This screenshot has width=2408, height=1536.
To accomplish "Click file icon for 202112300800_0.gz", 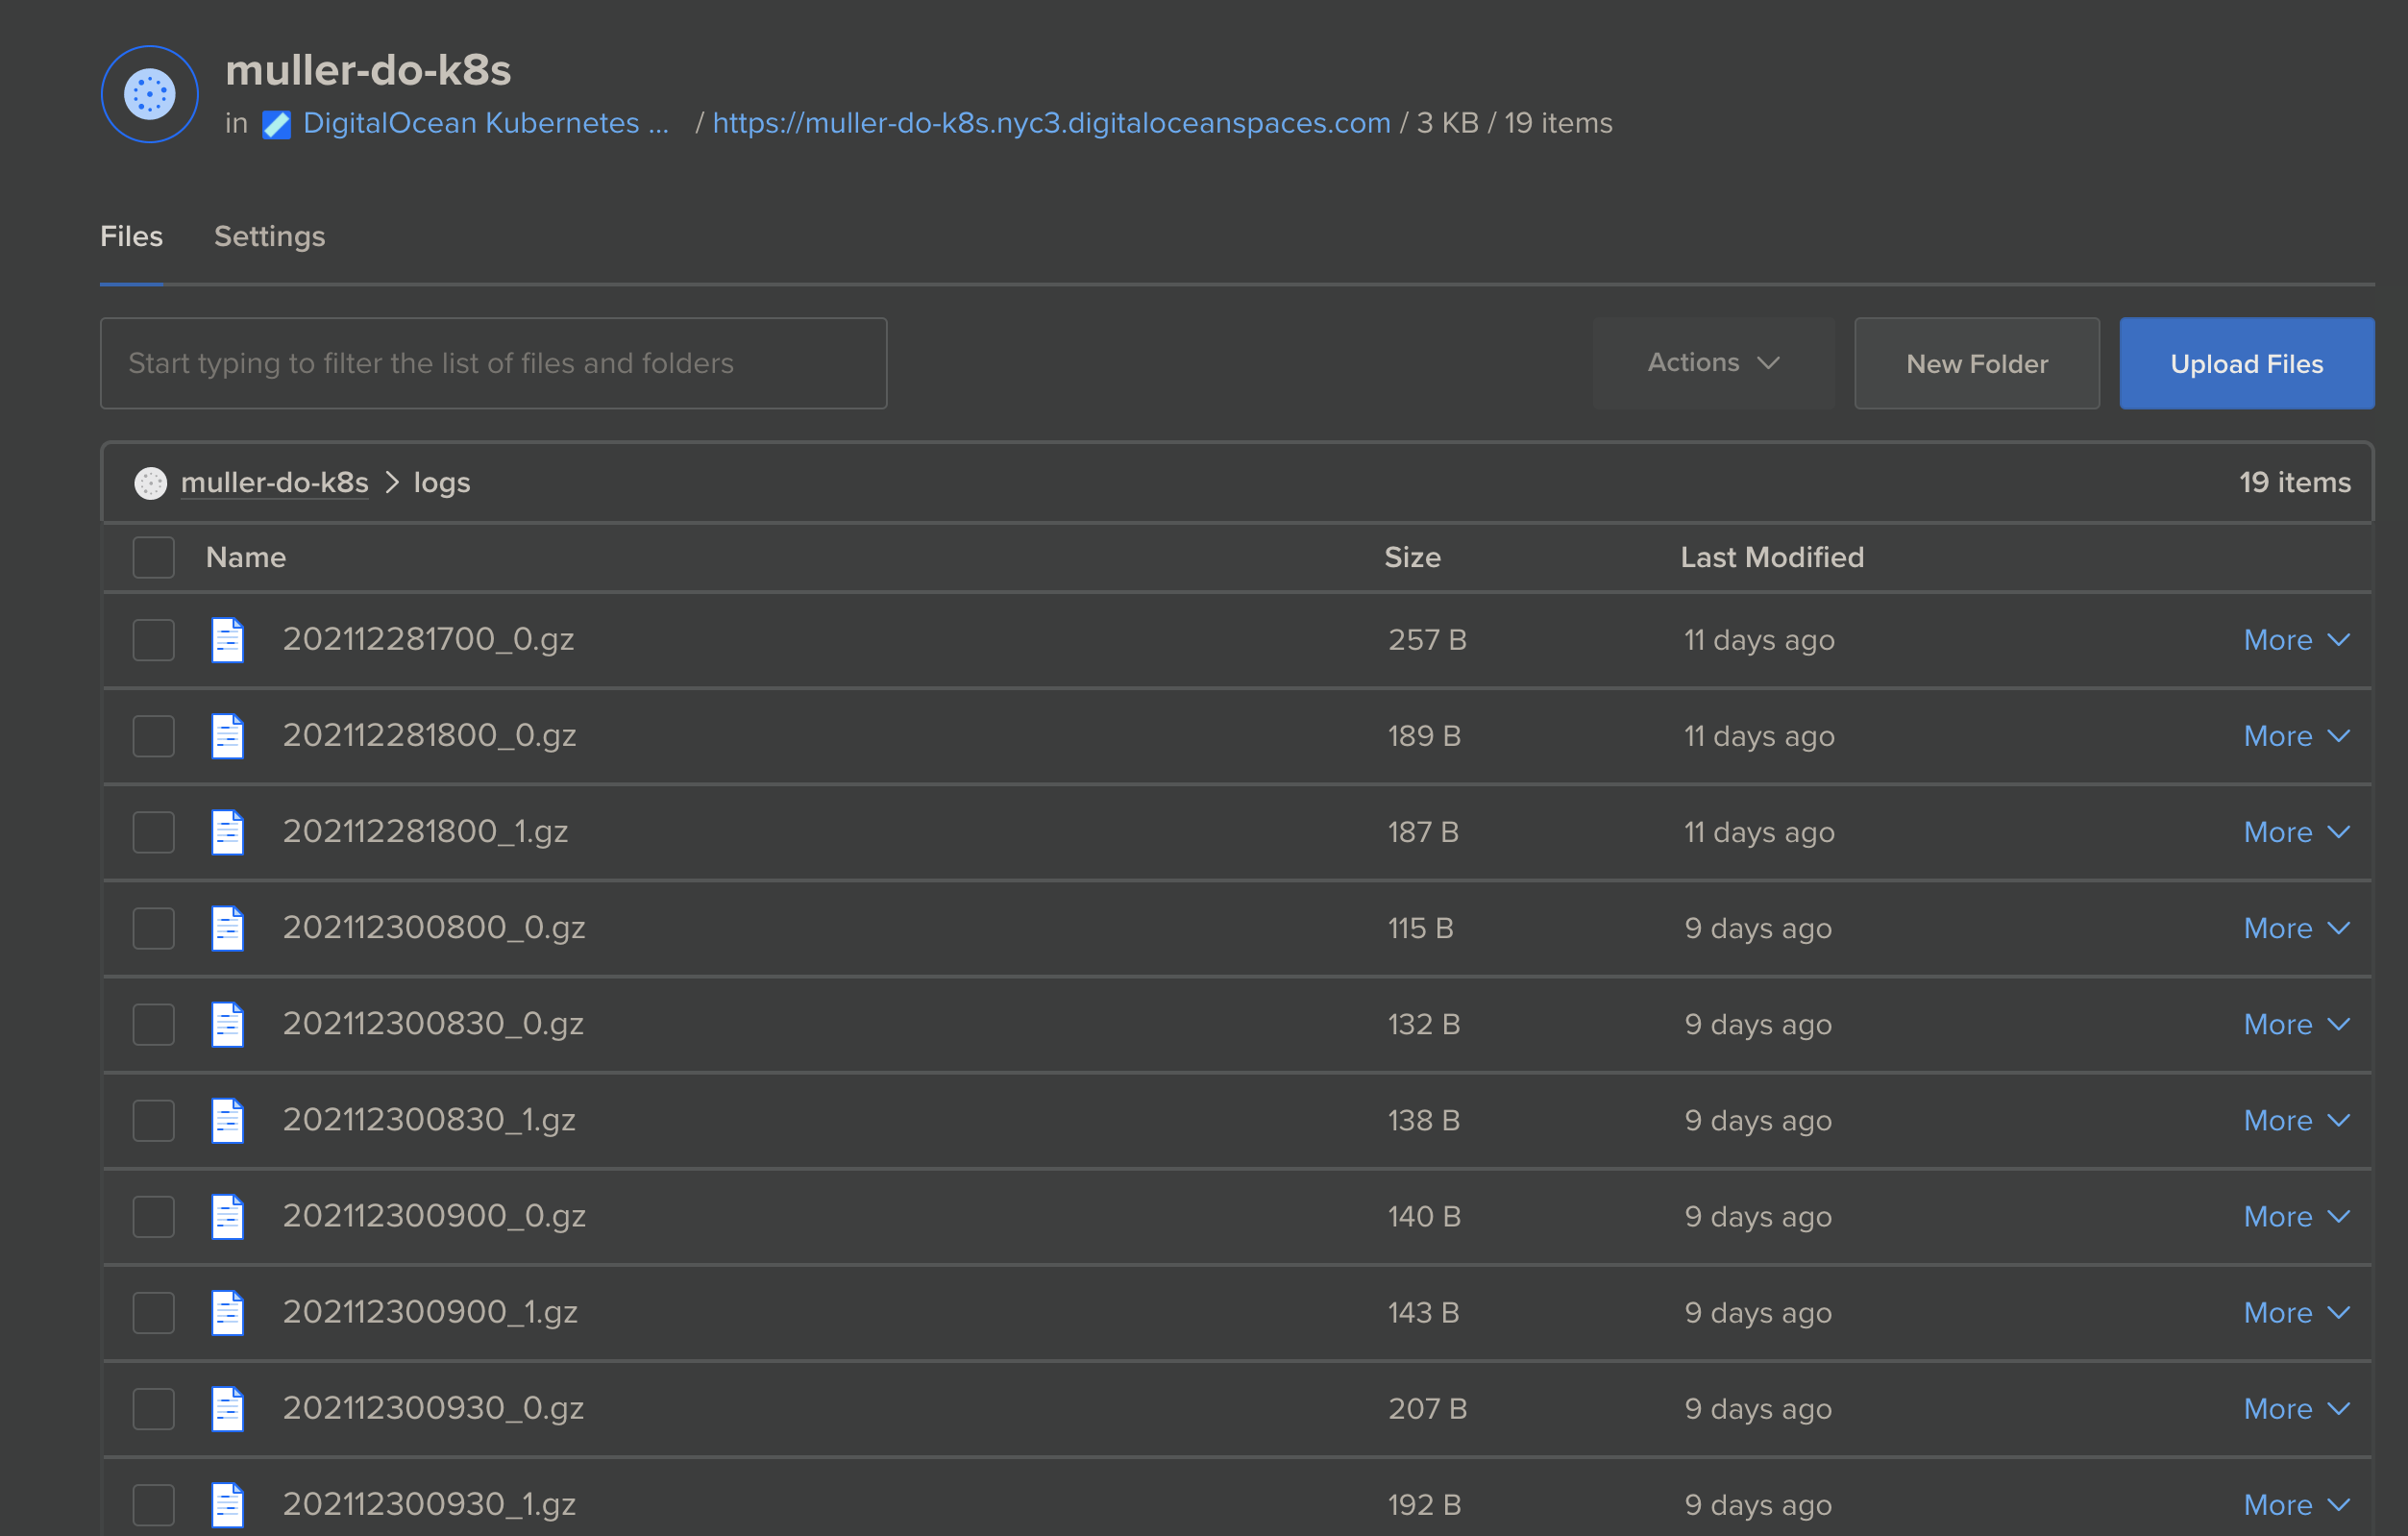I will click(228, 928).
